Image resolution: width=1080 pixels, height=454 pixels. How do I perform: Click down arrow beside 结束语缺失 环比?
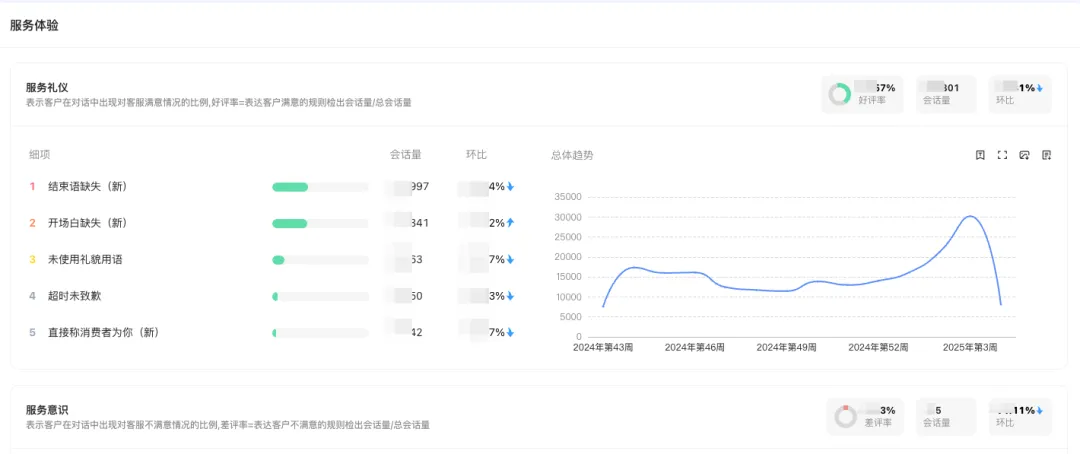point(510,187)
